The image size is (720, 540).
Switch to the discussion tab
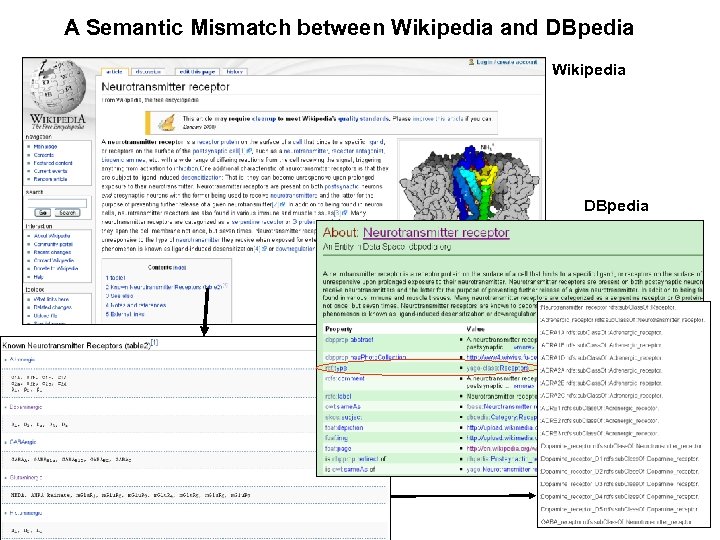click(x=148, y=72)
